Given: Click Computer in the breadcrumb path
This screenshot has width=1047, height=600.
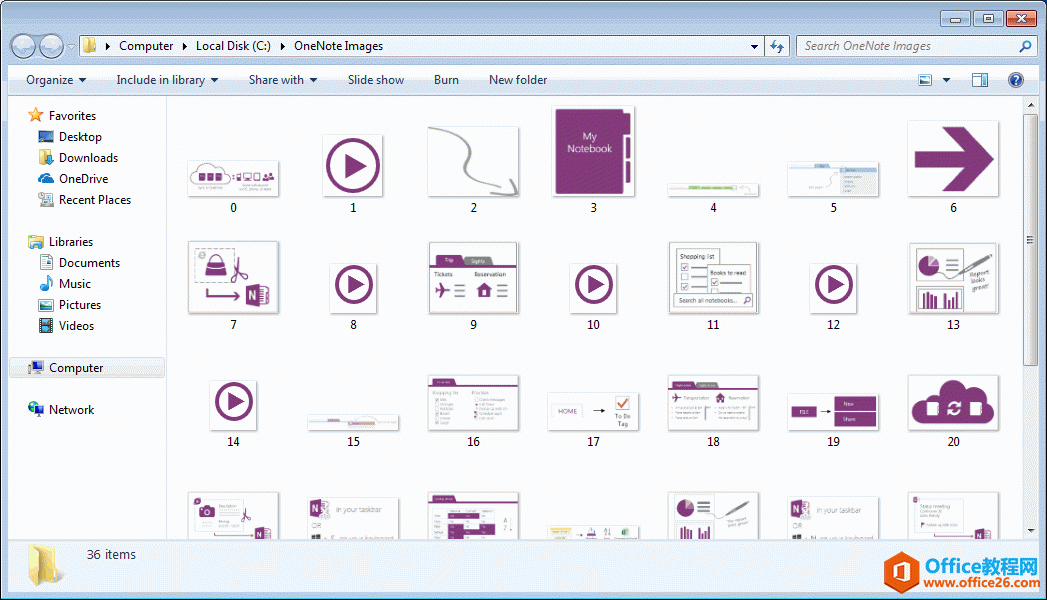Looking at the screenshot, I should tap(146, 45).
